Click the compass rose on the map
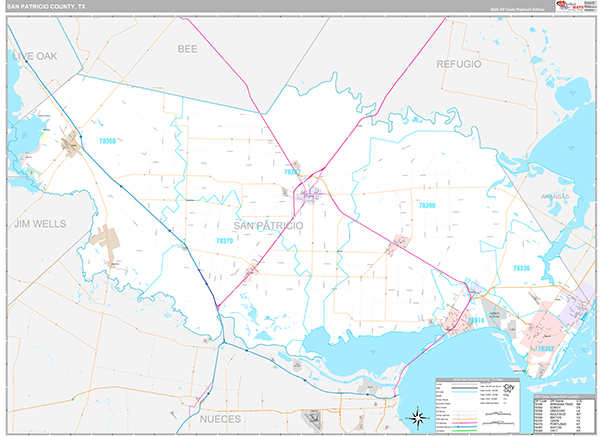The width and height of the screenshot is (600, 436). [x=417, y=417]
